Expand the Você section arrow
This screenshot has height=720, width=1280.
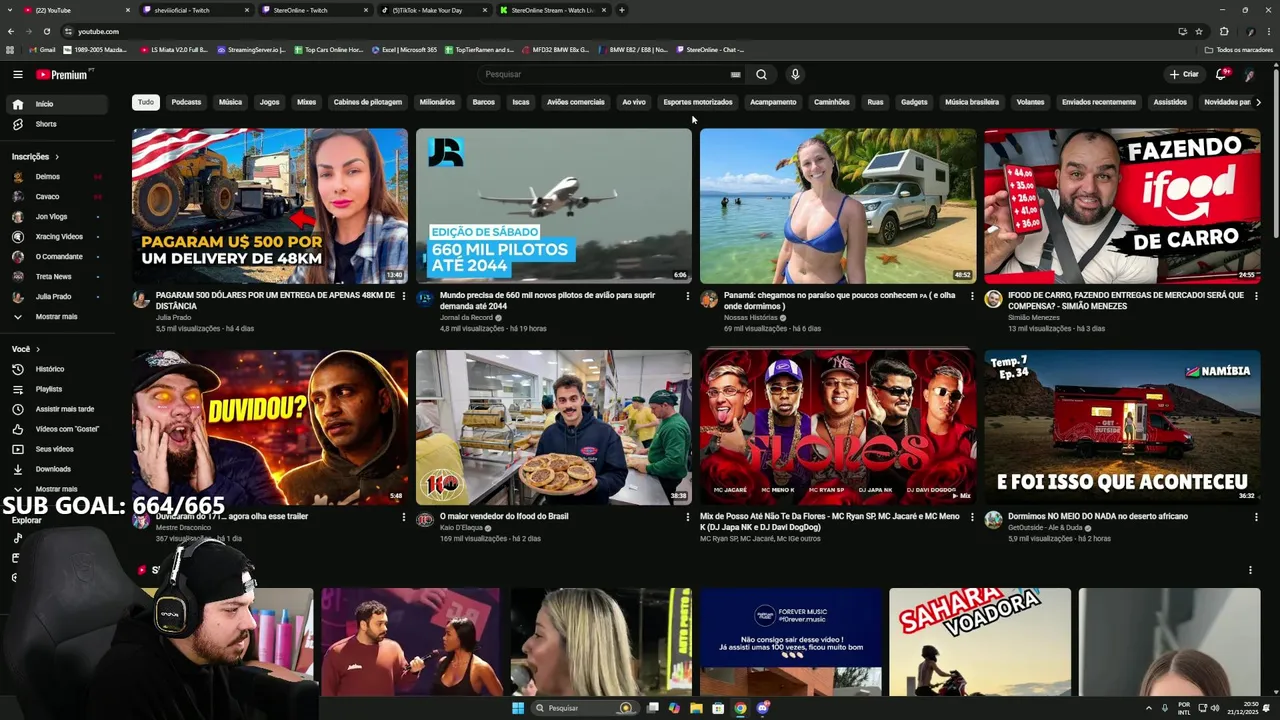pyautogui.click(x=38, y=349)
